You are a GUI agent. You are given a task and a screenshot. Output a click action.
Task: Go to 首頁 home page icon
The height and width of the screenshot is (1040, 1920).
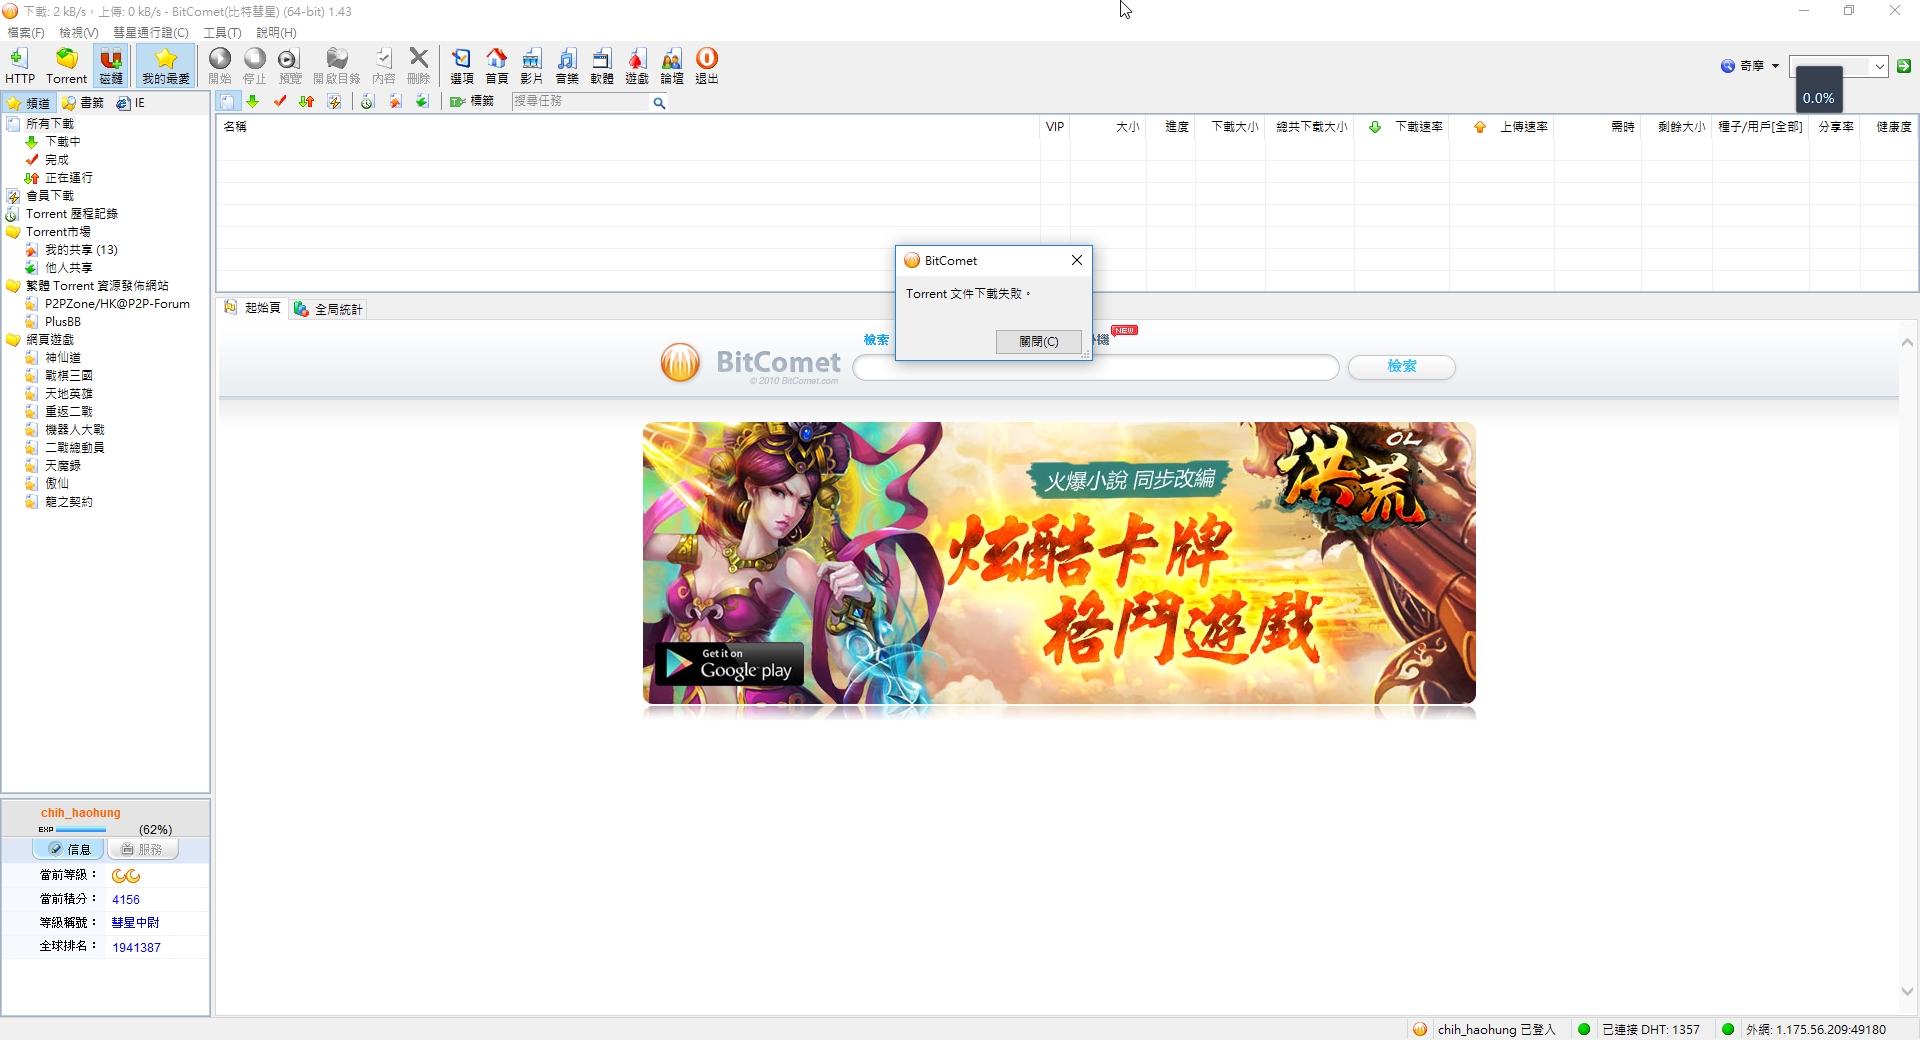click(x=497, y=66)
